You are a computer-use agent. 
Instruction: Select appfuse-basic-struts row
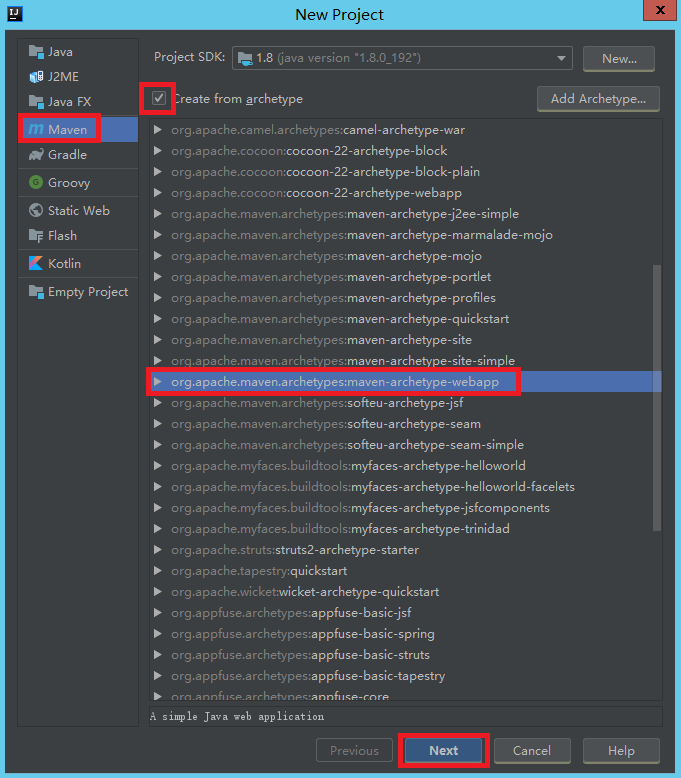pos(406,655)
